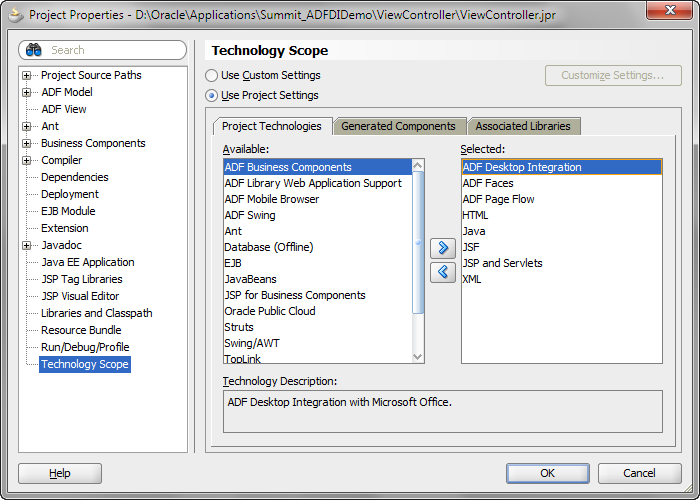
Task: Select ADF Mobile Browser in Available
Action: (x=317, y=199)
